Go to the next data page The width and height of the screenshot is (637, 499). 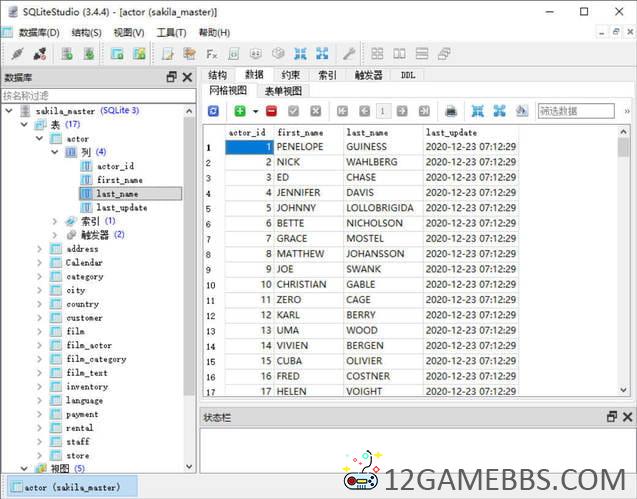403,111
